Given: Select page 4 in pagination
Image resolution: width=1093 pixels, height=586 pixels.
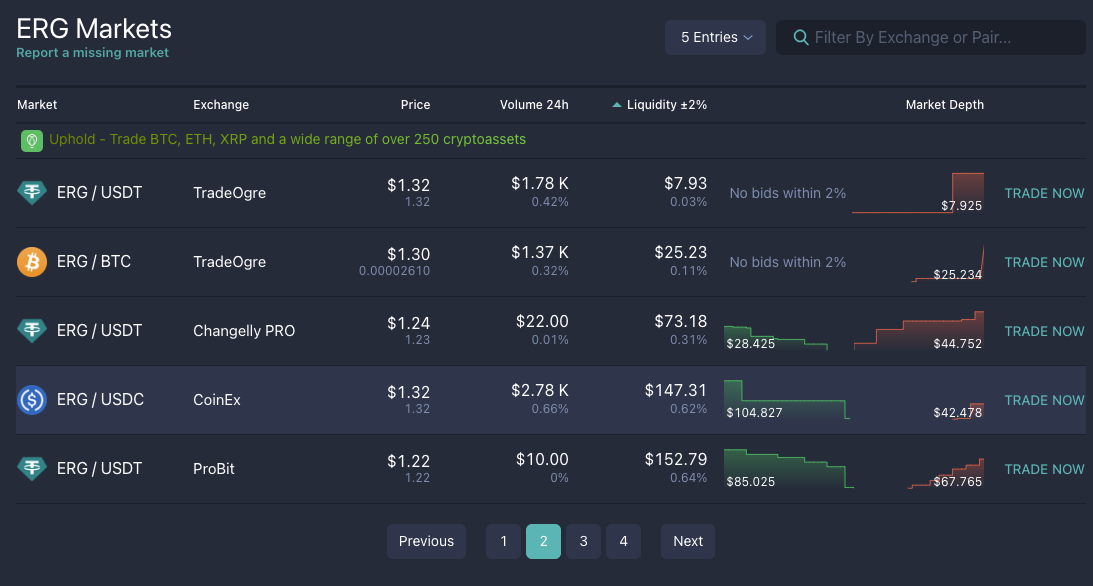Looking at the screenshot, I should point(623,541).
